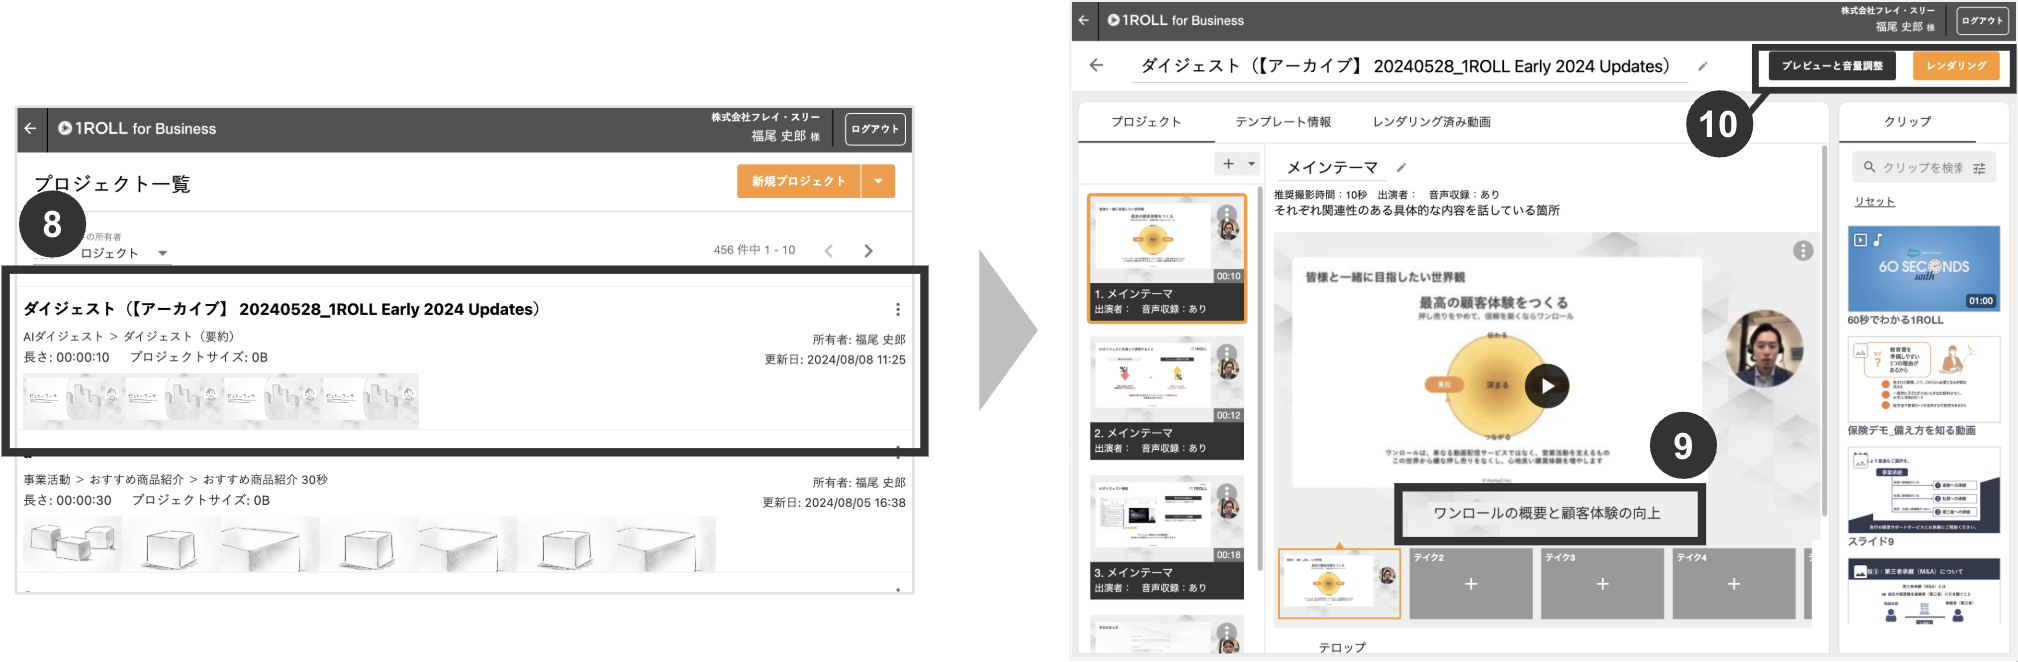Viewport: 2018px width, 662px height.
Task: Rename メインテーマ with the pencil icon
Action: click(x=1401, y=168)
